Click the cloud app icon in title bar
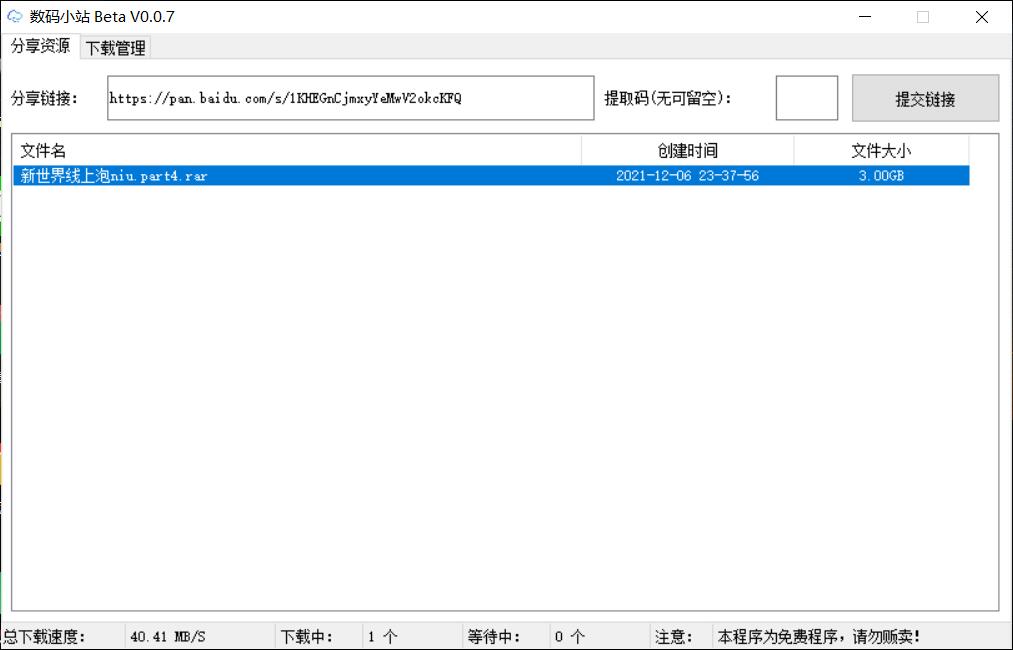This screenshot has width=1013, height=650. click(x=15, y=17)
